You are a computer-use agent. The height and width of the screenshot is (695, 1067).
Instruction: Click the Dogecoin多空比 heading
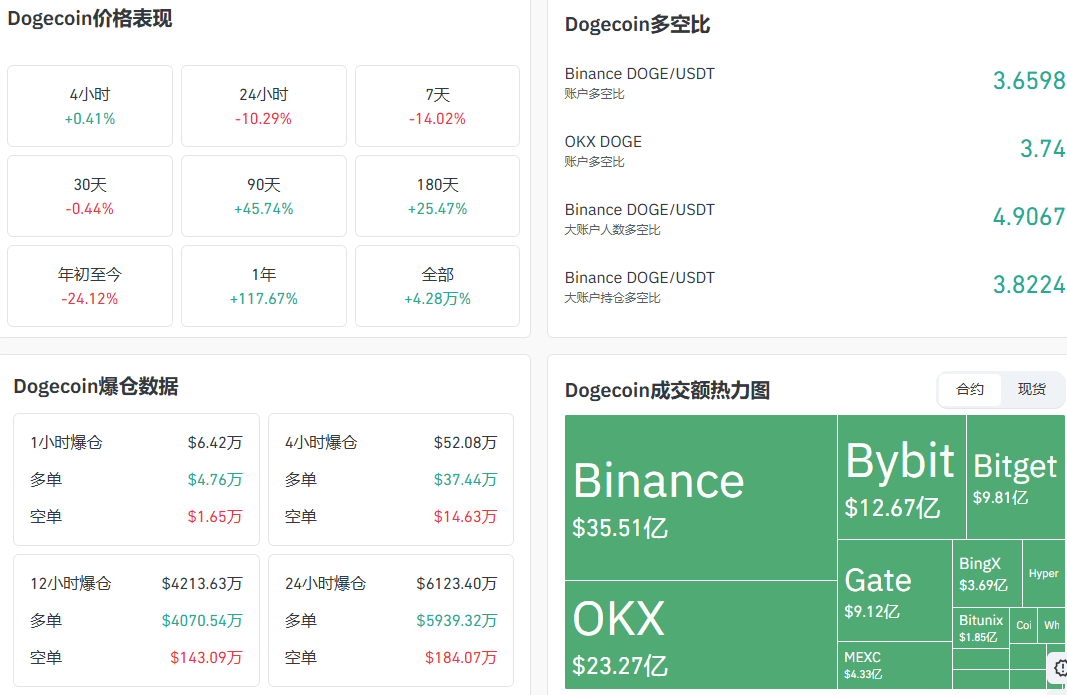pyautogui.click(x=638, y=25)
